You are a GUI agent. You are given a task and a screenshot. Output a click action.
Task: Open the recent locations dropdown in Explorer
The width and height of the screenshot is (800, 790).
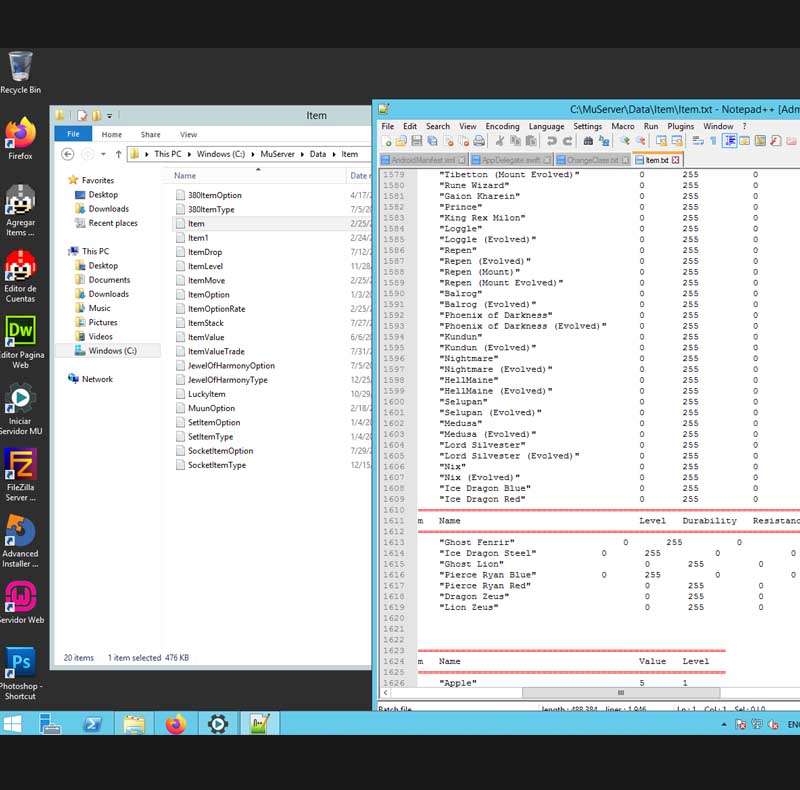pyautogui.click(x=104, y=154)
